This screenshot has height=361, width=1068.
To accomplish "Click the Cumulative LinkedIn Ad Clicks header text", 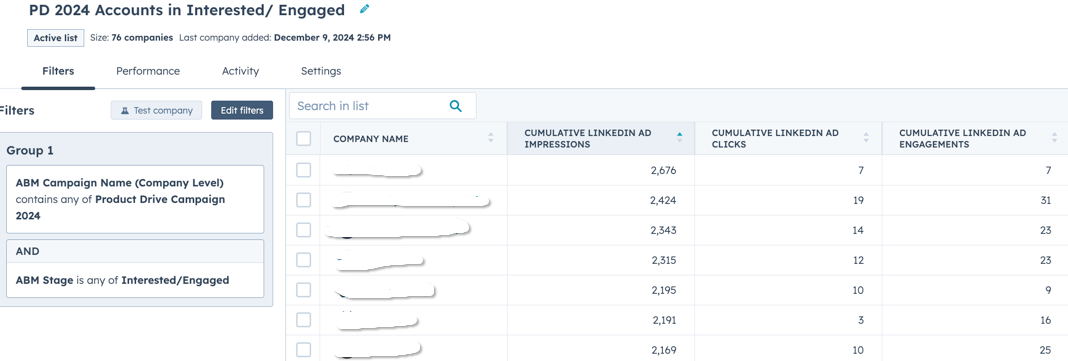I will (x=775, y=138).
